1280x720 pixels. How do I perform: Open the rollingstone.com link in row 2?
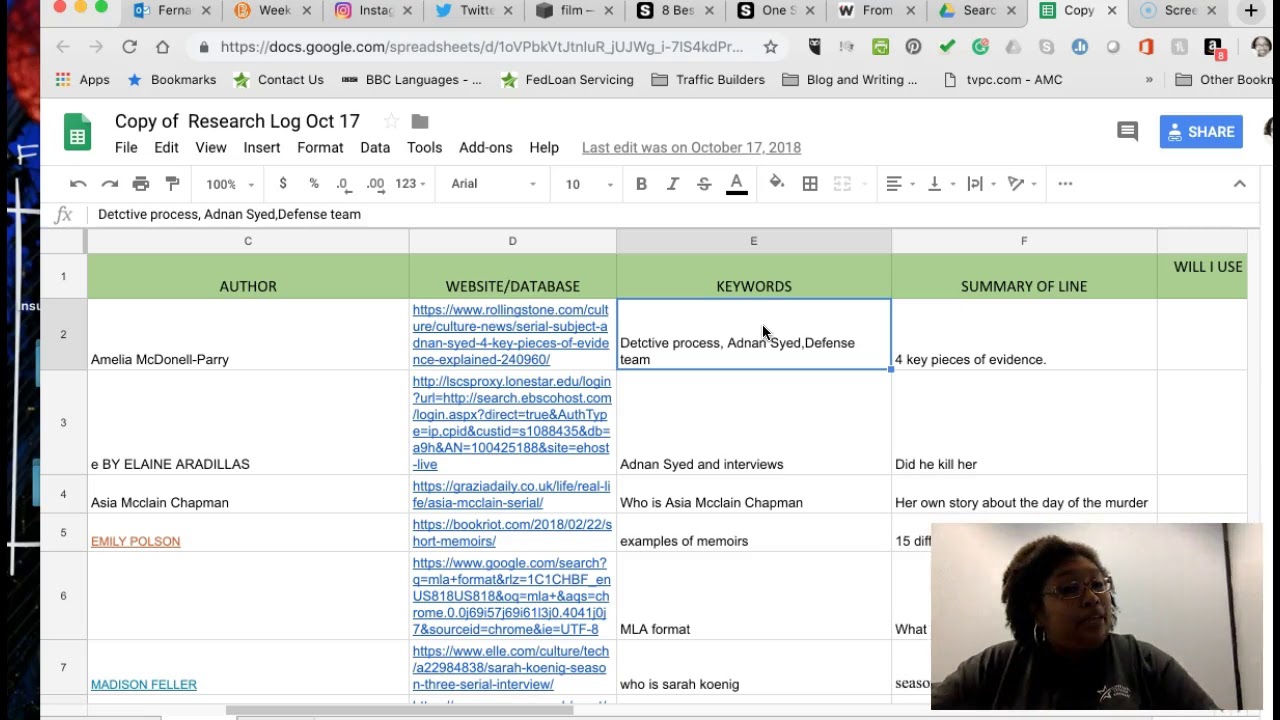(x=510, y=335)
